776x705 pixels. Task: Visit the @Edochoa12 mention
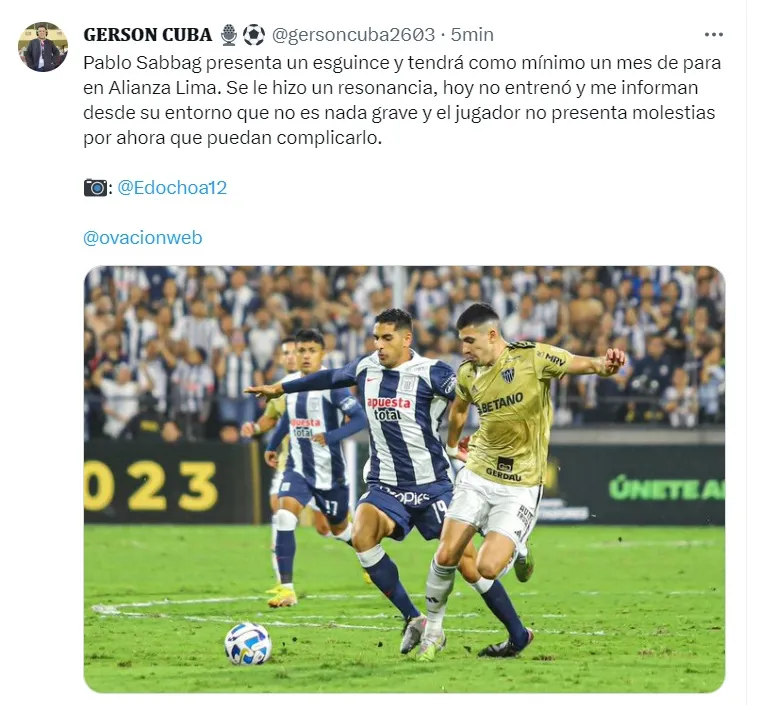pos(172,188)
